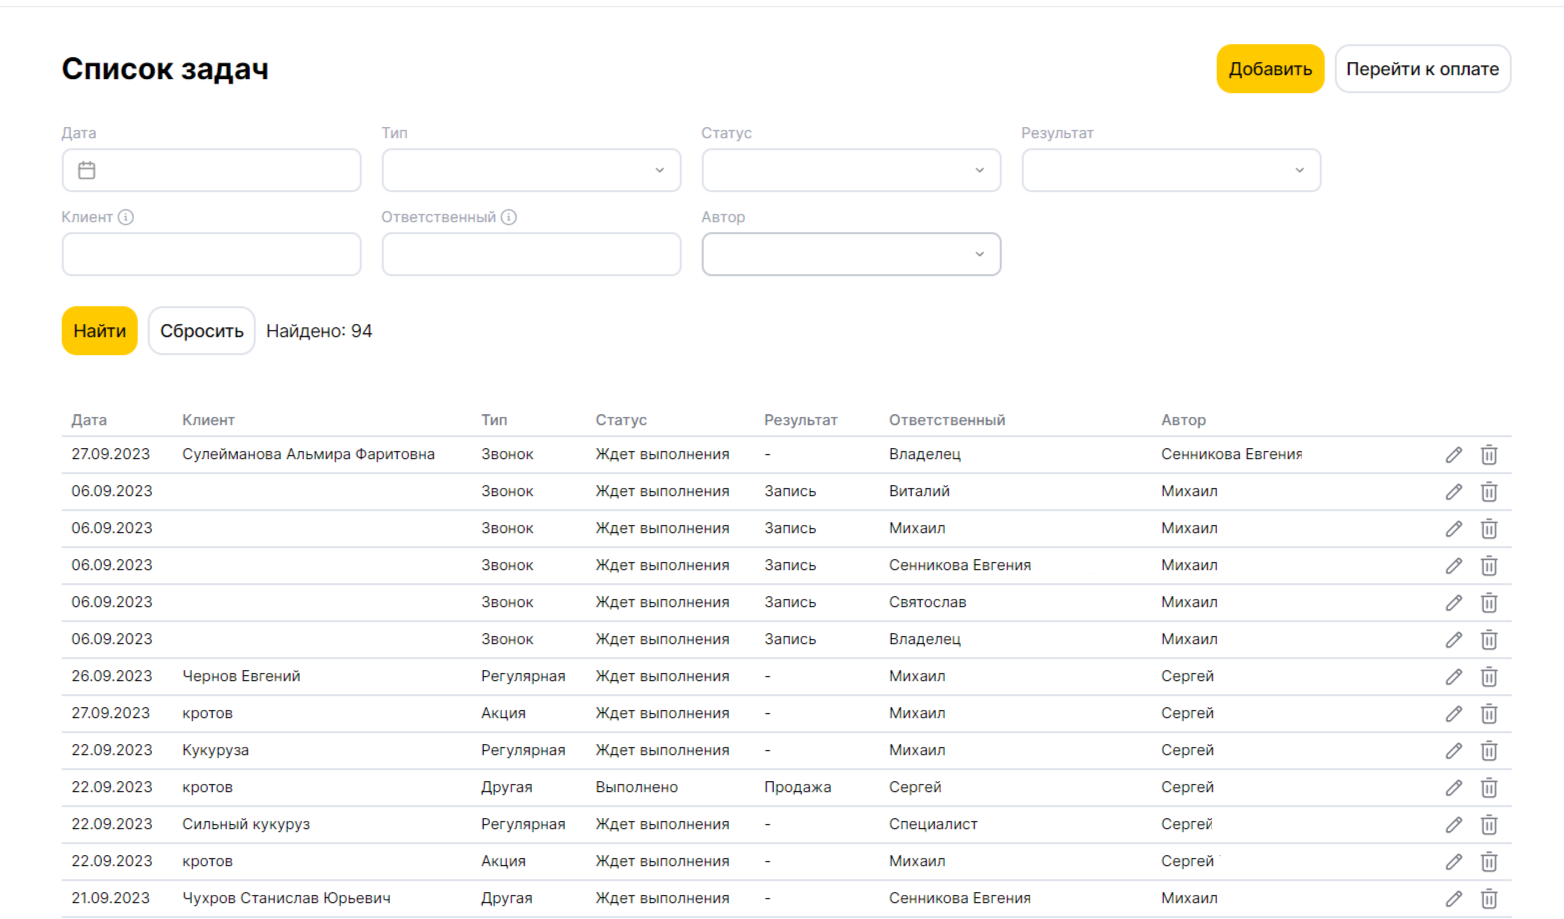Focus the Клиент text input field
Image resolution: width=1564 pixels, height=919 pixels.
211,255
